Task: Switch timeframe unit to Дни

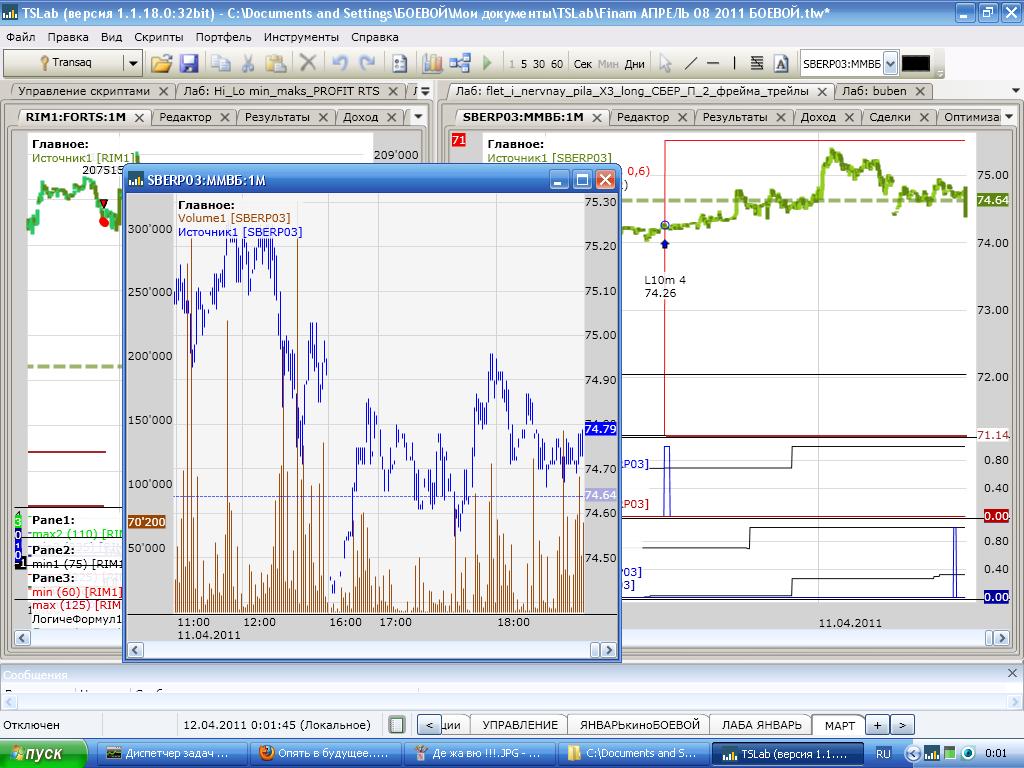Action: point(635,64)
